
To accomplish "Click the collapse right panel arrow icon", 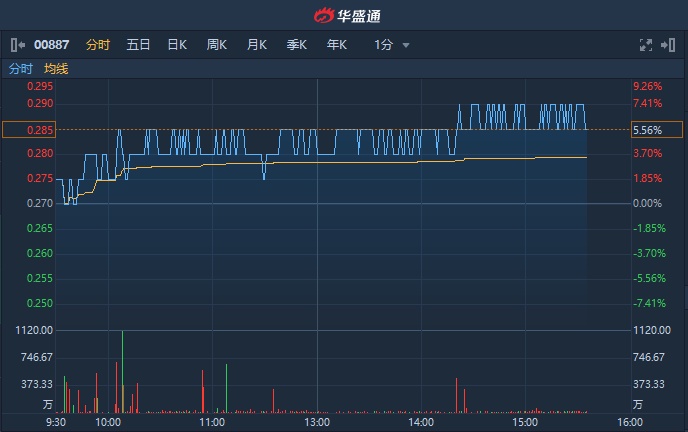I will pyautogui.click(x=668, y=45).
